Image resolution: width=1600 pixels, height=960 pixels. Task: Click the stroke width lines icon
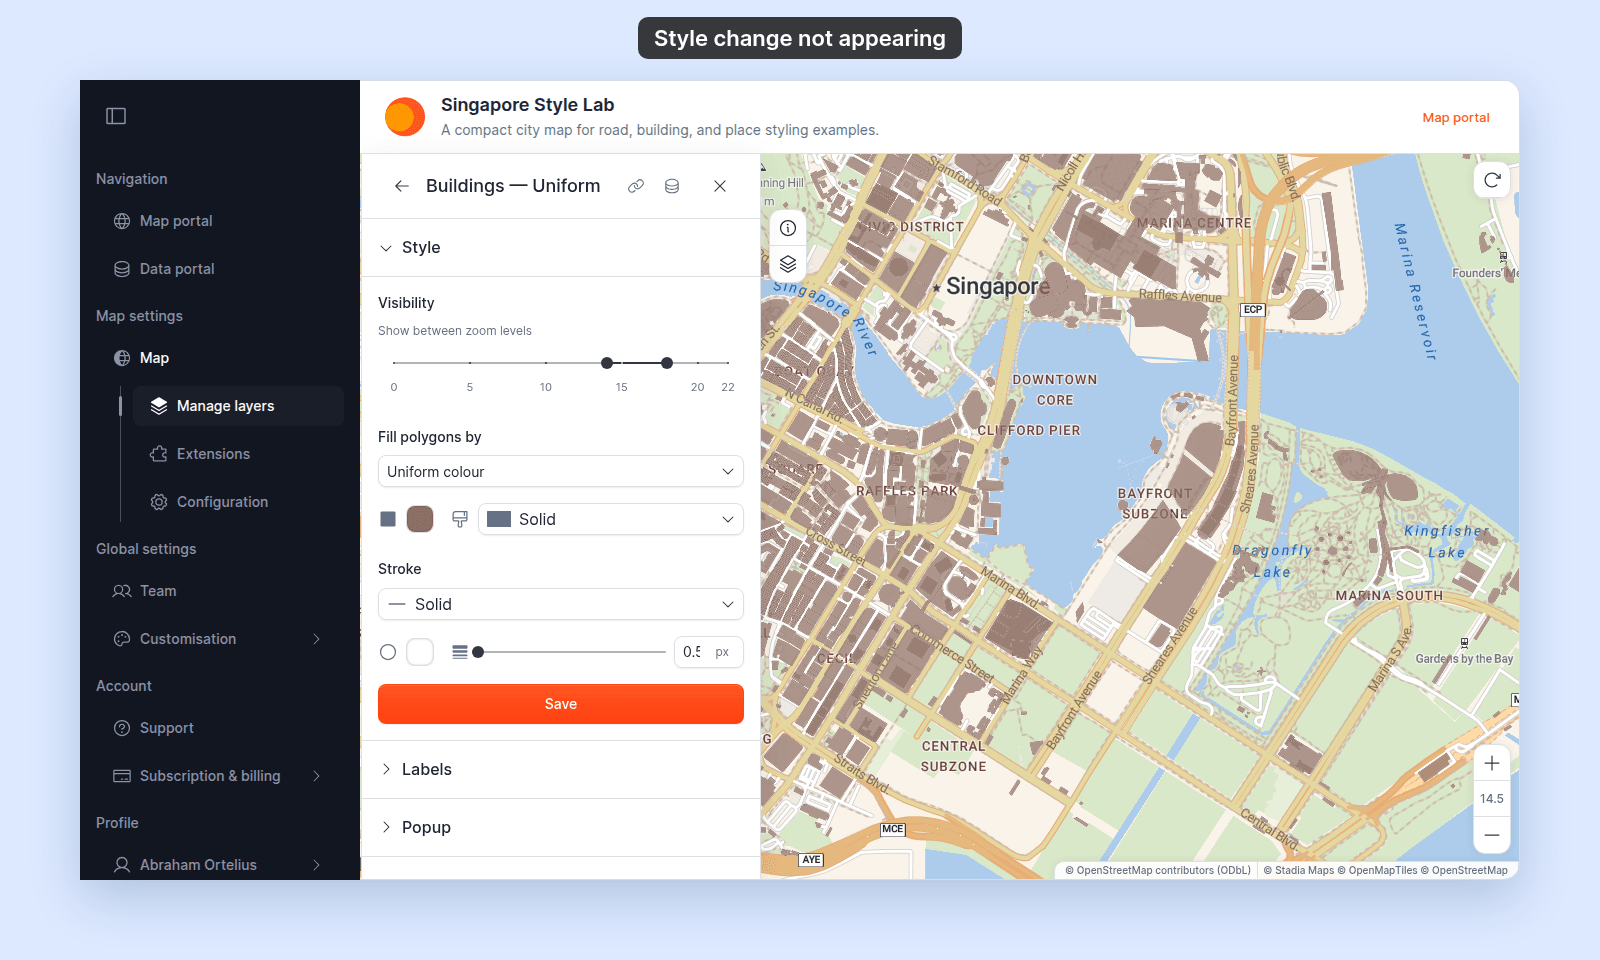click(x=460, y=652)
